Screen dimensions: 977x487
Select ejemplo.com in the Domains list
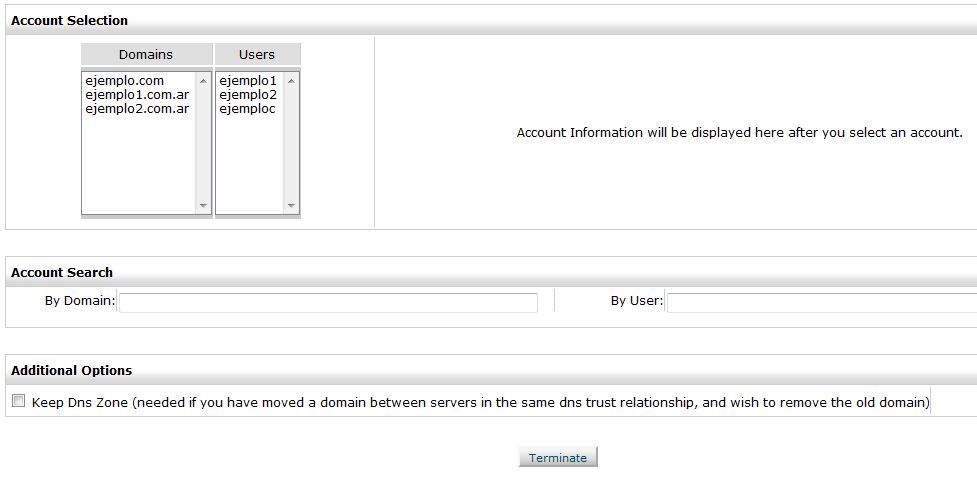tap(125, 81)
